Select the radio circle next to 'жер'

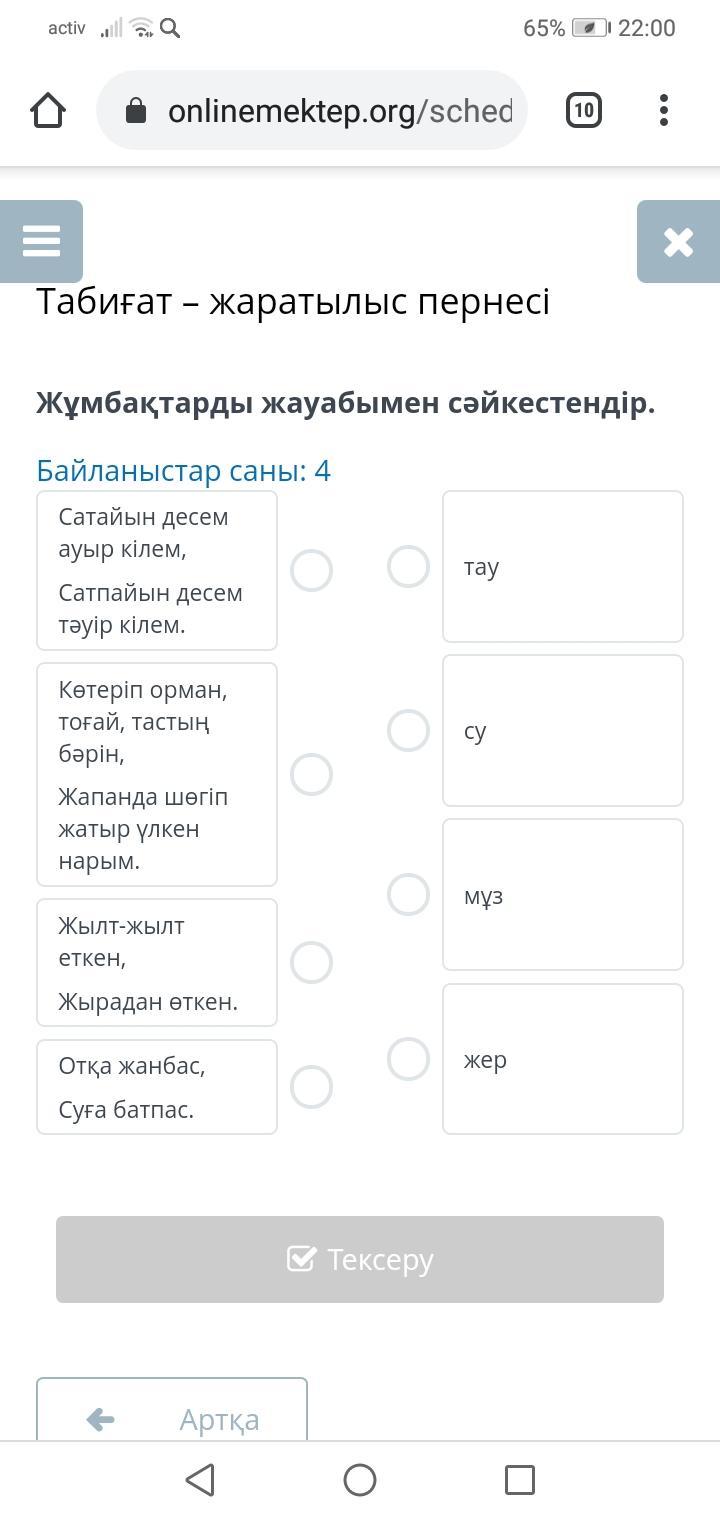click(x=408, y=1059)
